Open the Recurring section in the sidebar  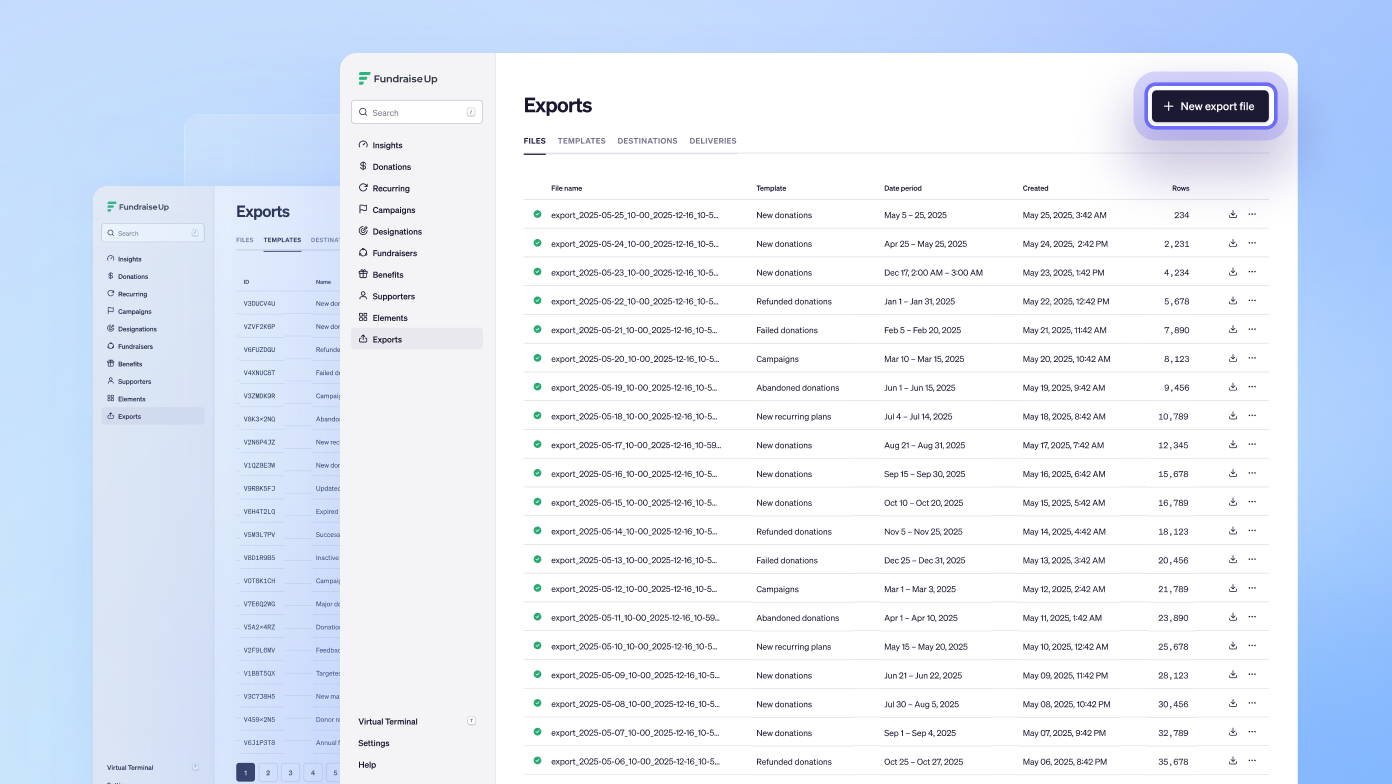click(390, 188)
